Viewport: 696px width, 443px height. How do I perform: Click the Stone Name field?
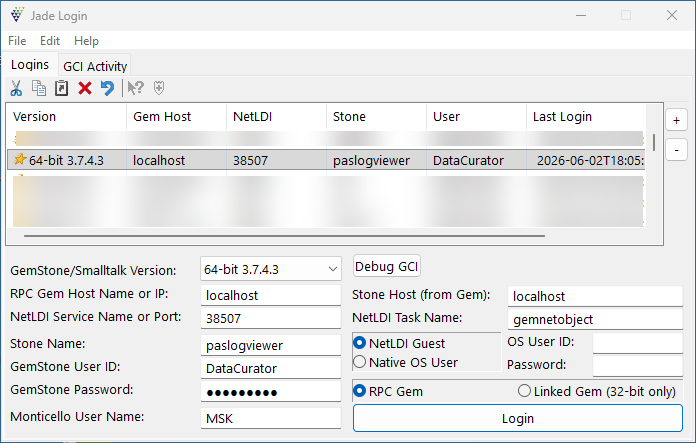point(270,345)
